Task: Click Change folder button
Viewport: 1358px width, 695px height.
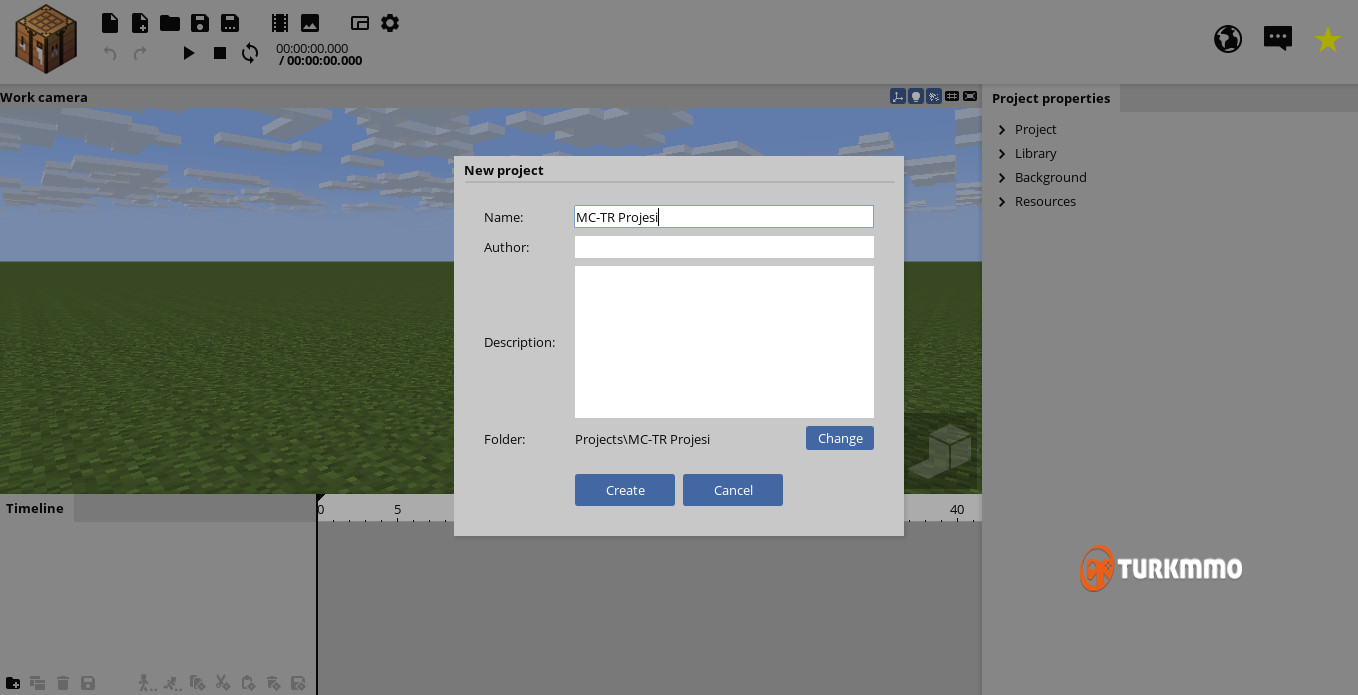Action: (840, 438)
